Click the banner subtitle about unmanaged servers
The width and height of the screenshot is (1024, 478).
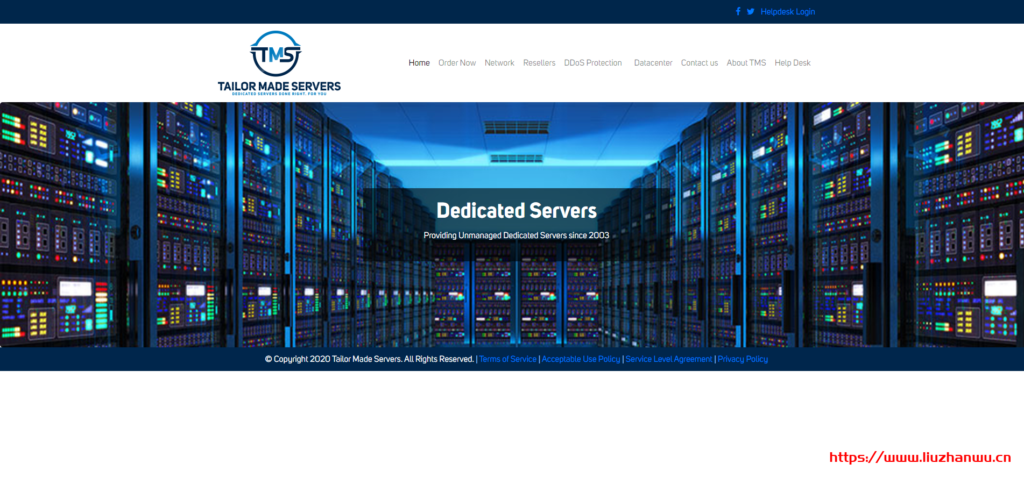point(516,236)
